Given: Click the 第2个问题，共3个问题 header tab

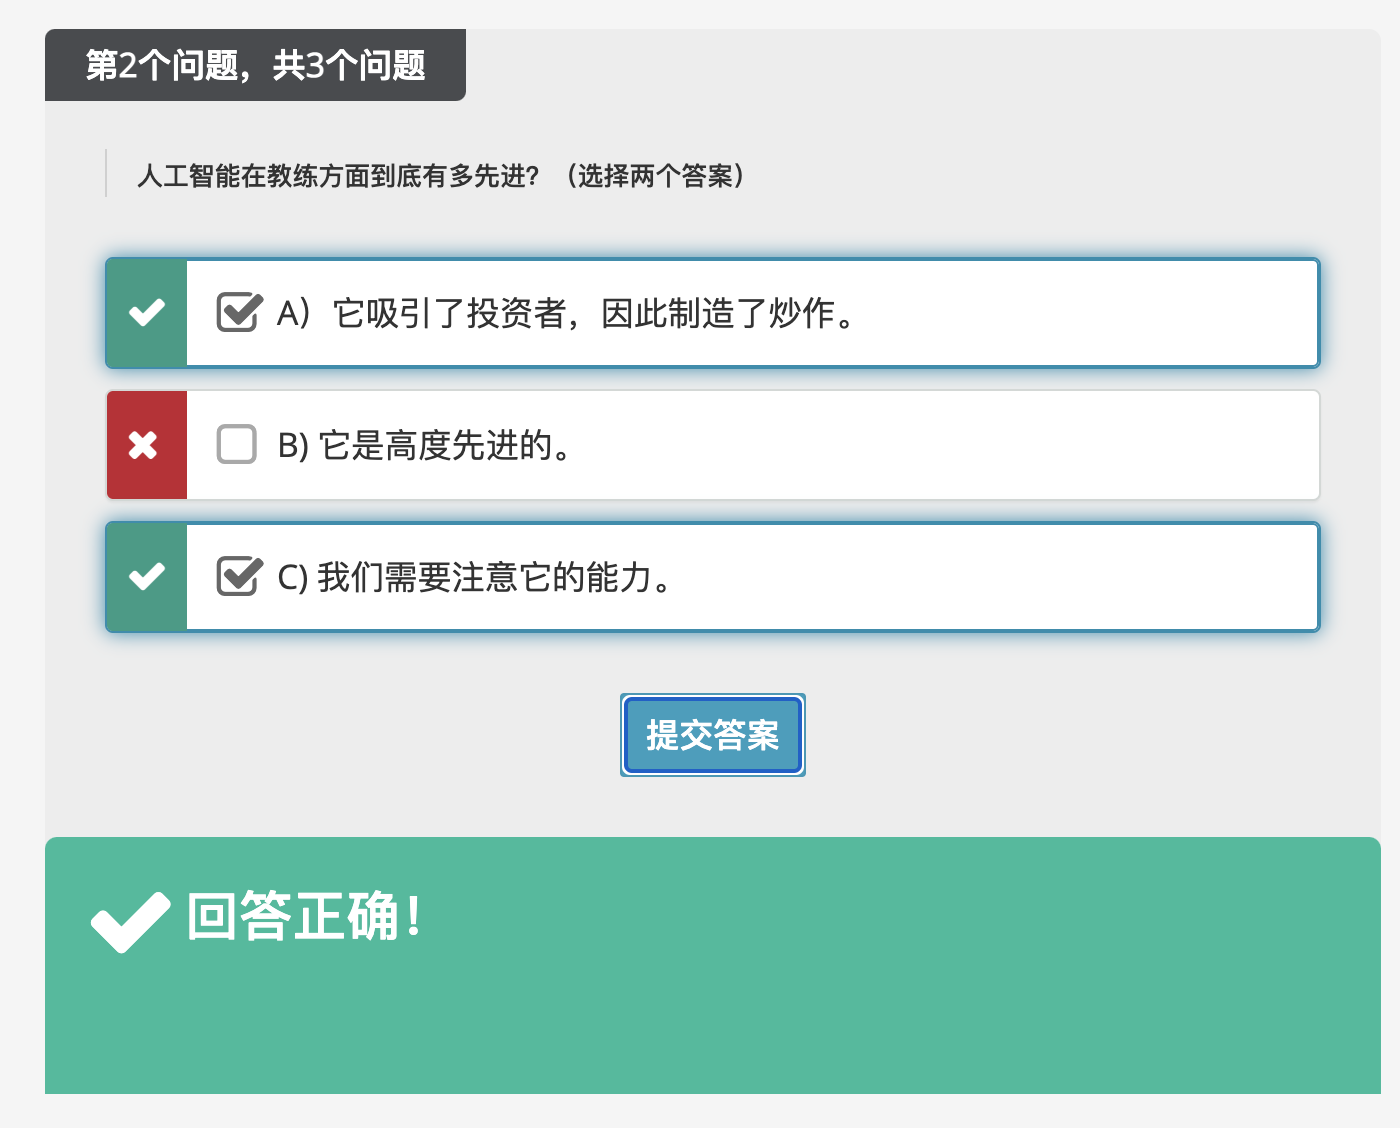Looking at the screenshot, I should pyautogui.click(x=255, y=66).
